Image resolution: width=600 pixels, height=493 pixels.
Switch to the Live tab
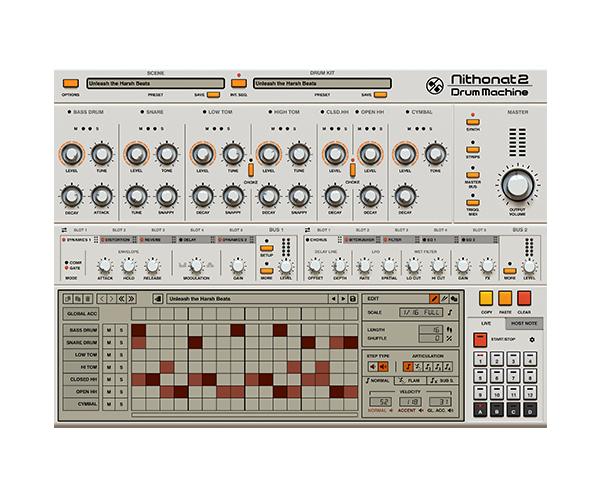[486, 323]
